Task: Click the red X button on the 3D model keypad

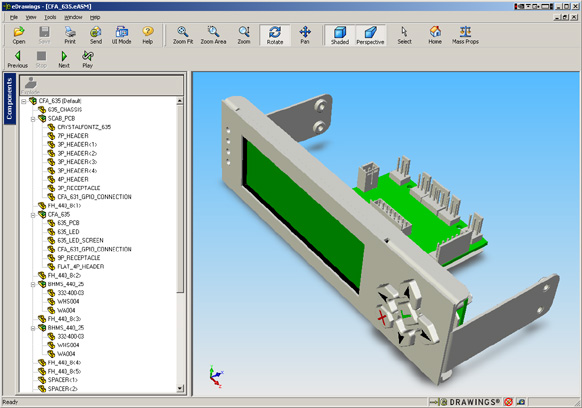Action: (x=382, y=318)
